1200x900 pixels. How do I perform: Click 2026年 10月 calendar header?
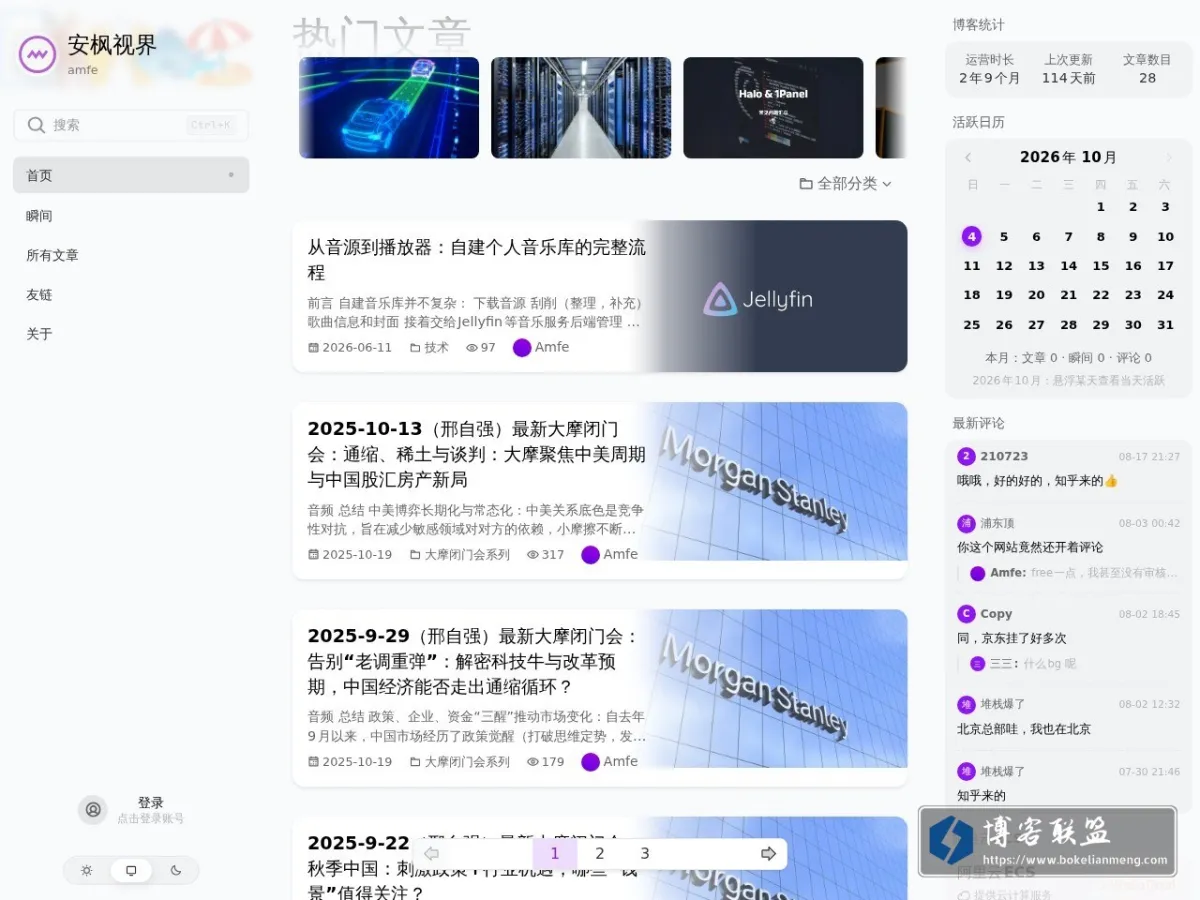(1068, 157)
